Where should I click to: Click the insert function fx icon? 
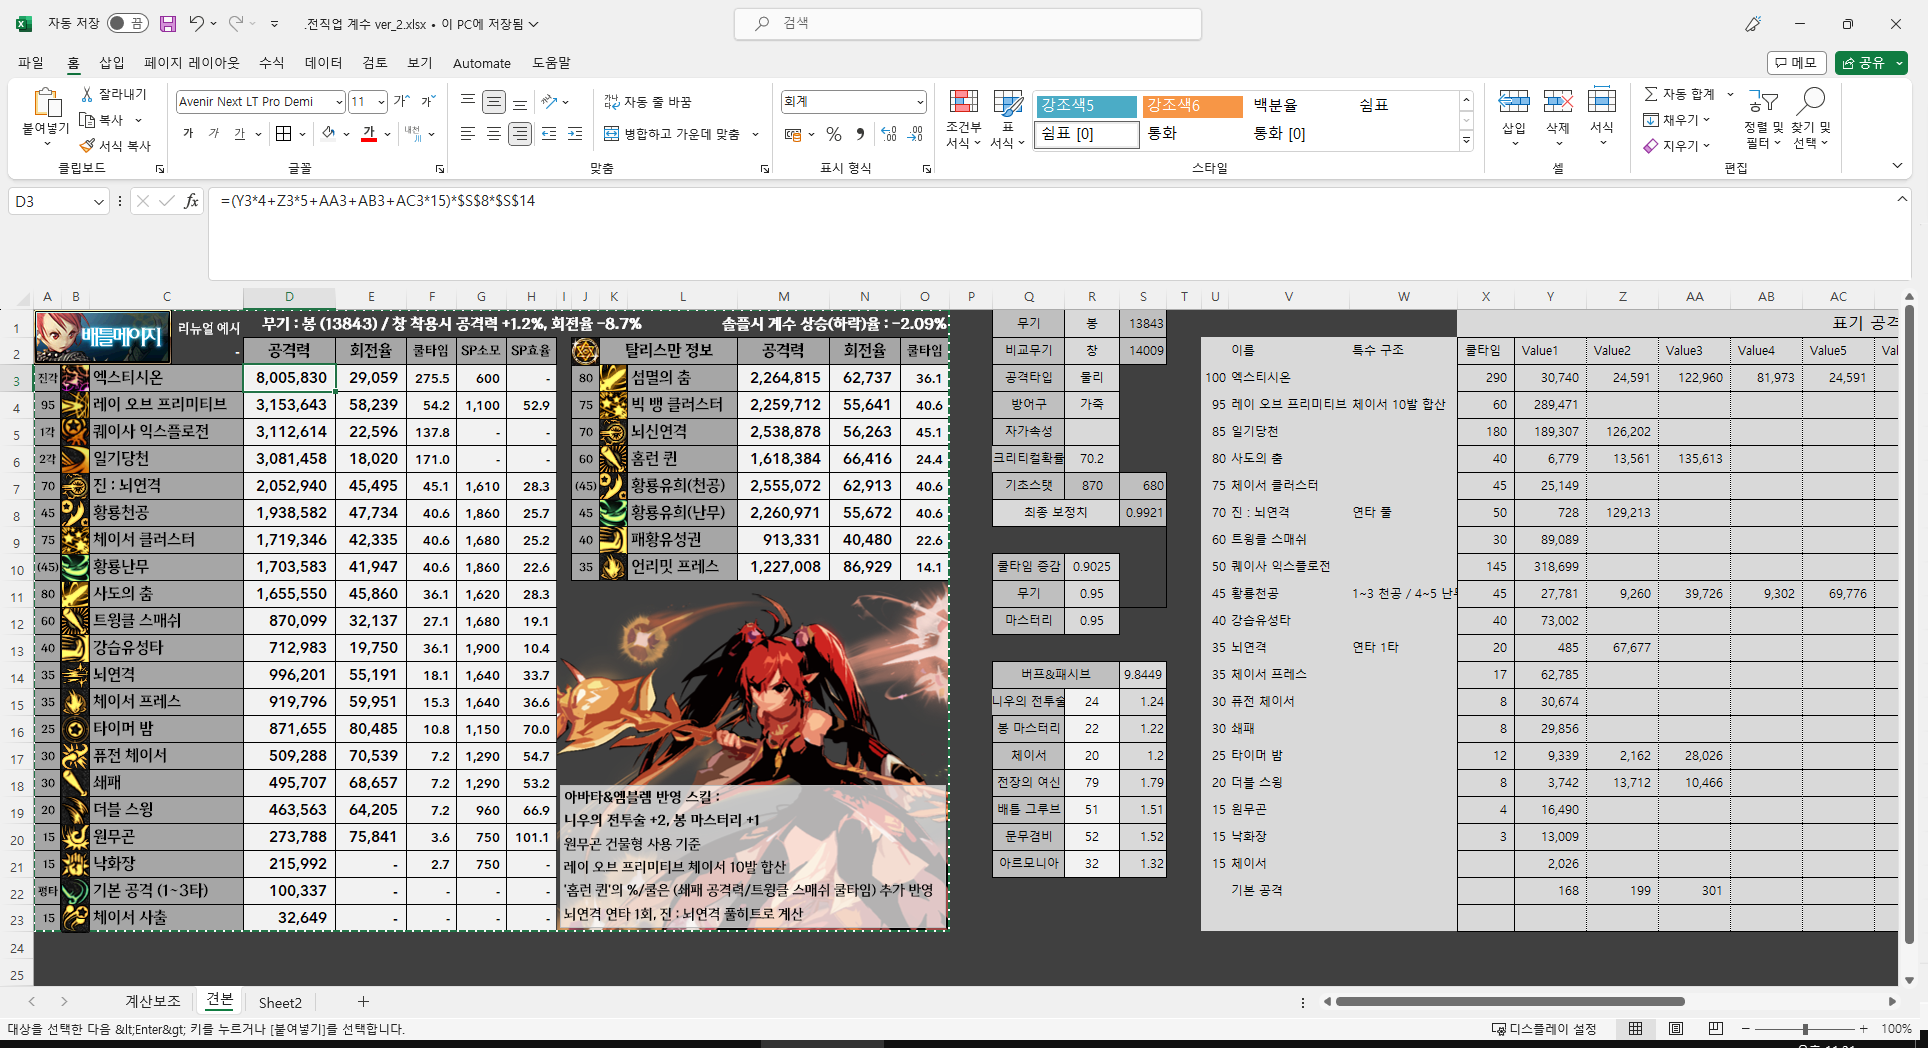pyautogui.click(x=191, y=201)
